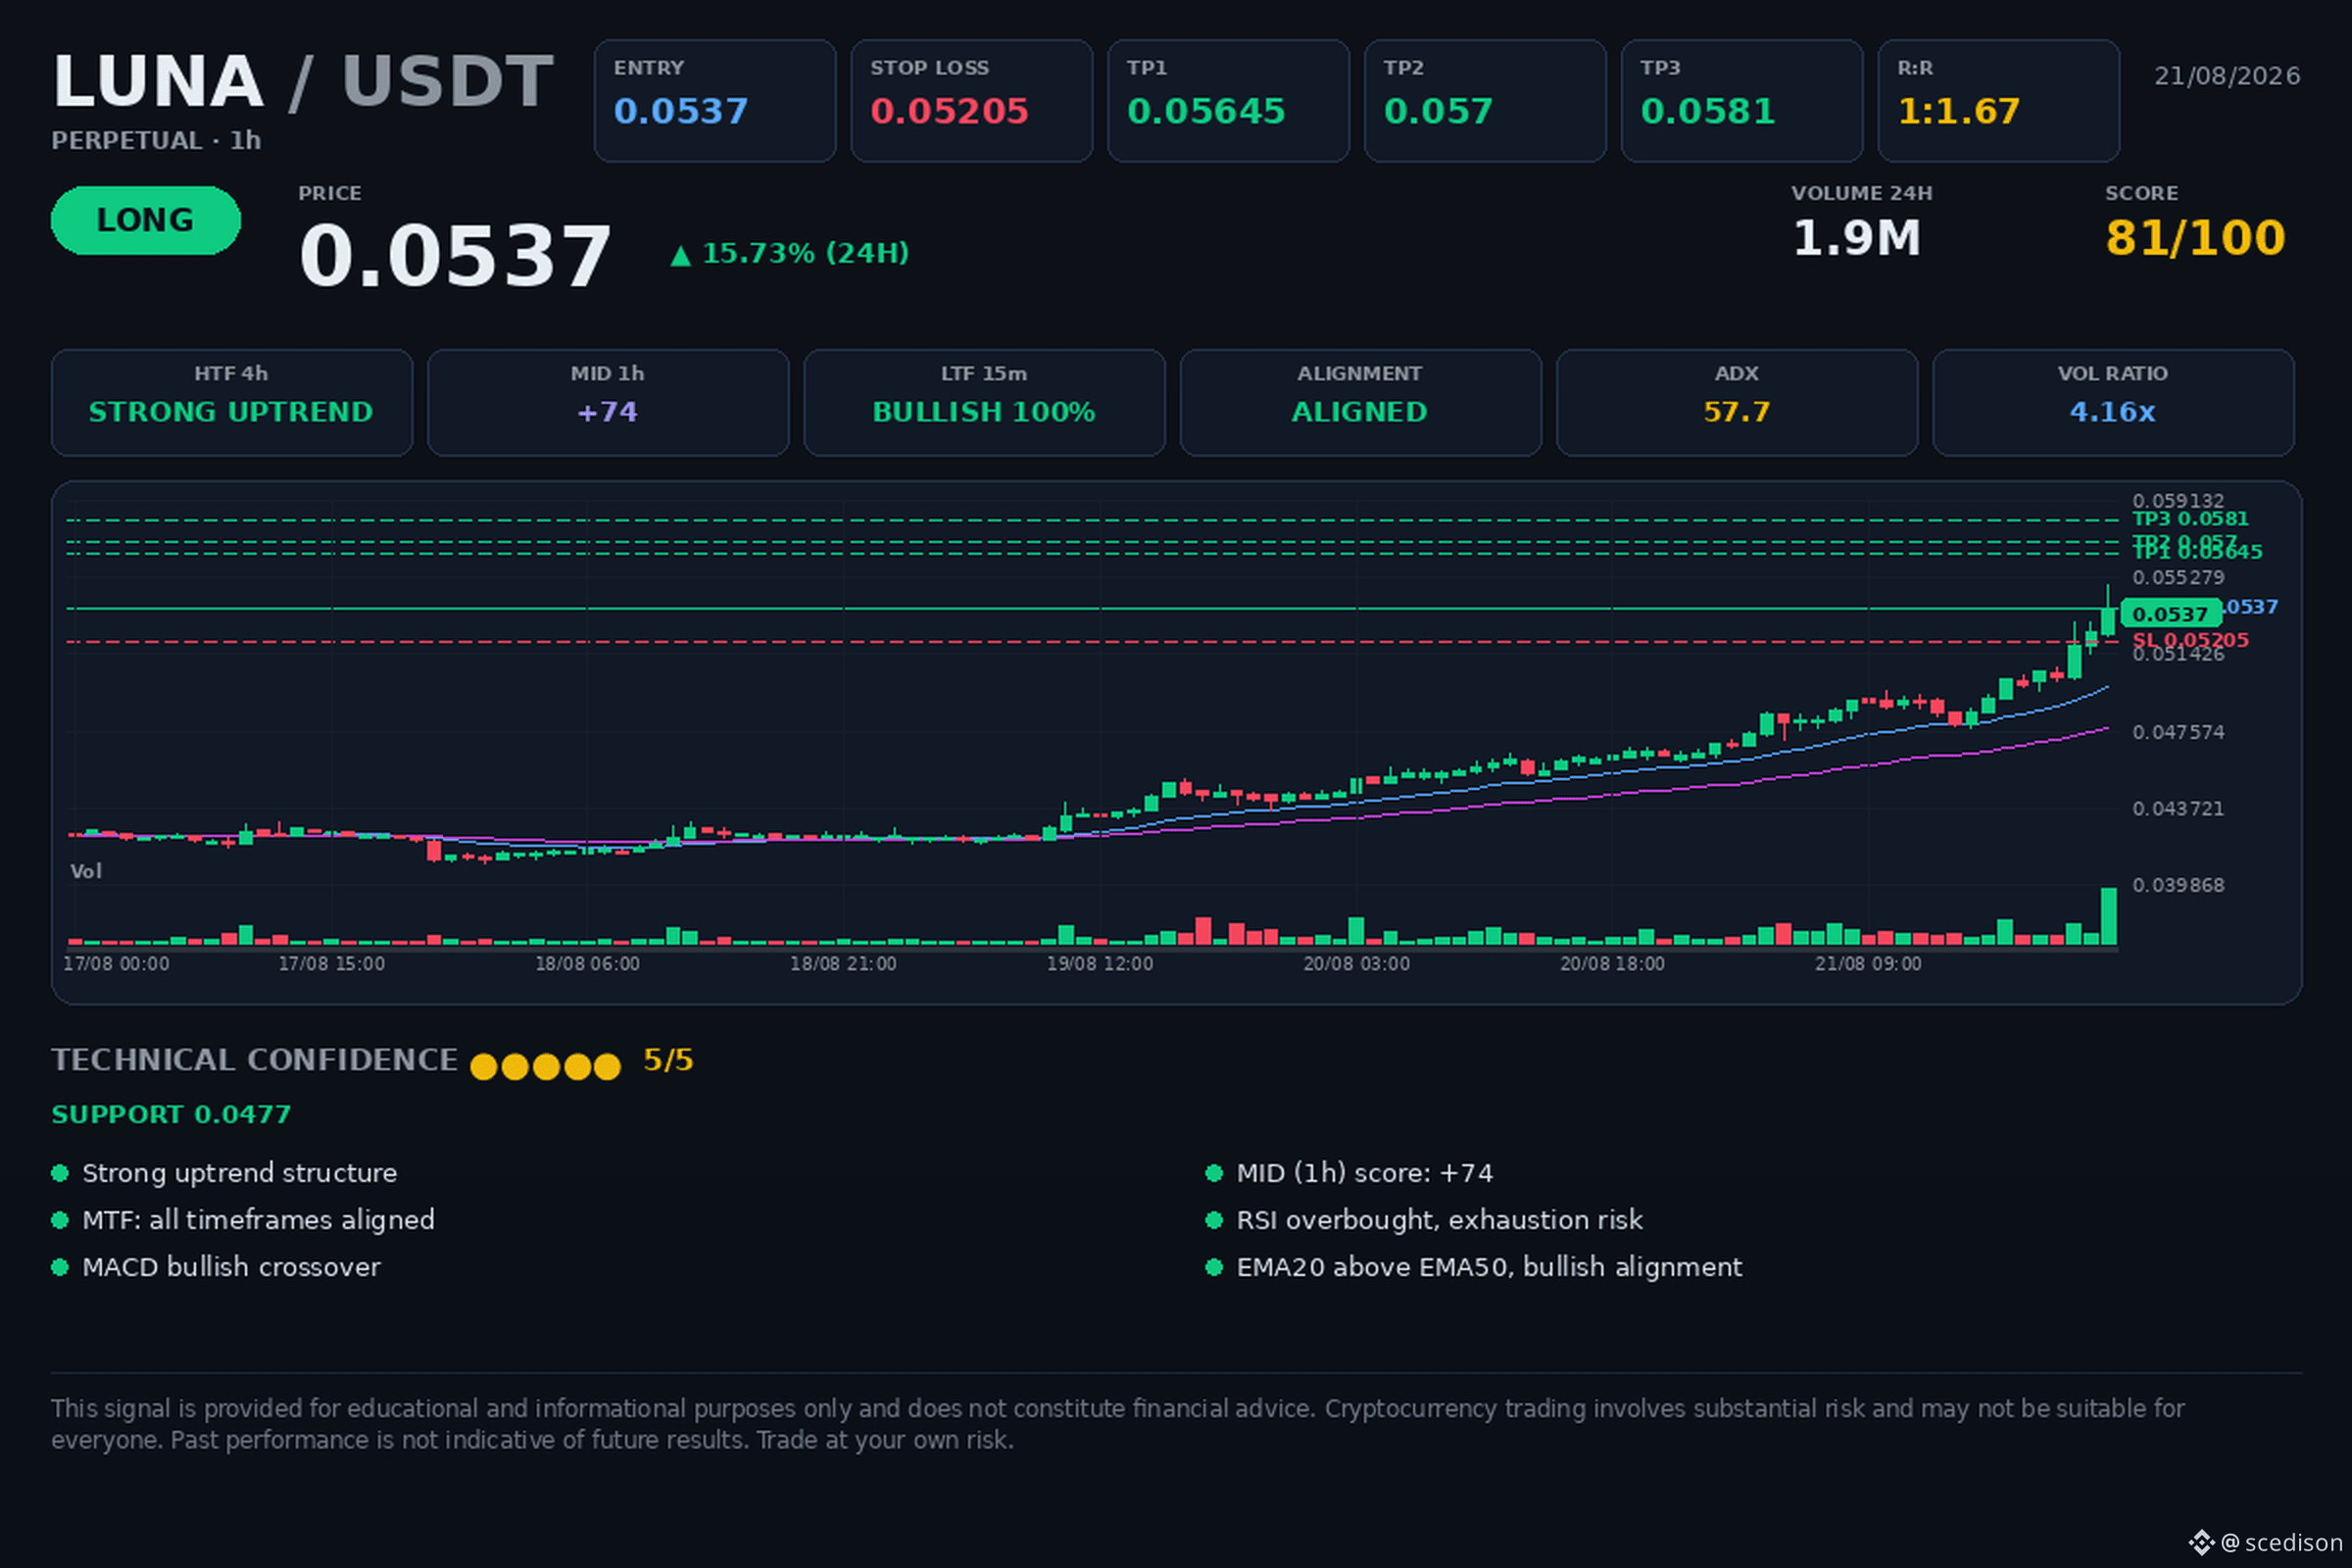
Task: Click the VOLUME 24H value 1.9M
Action: coord(1857,238)
